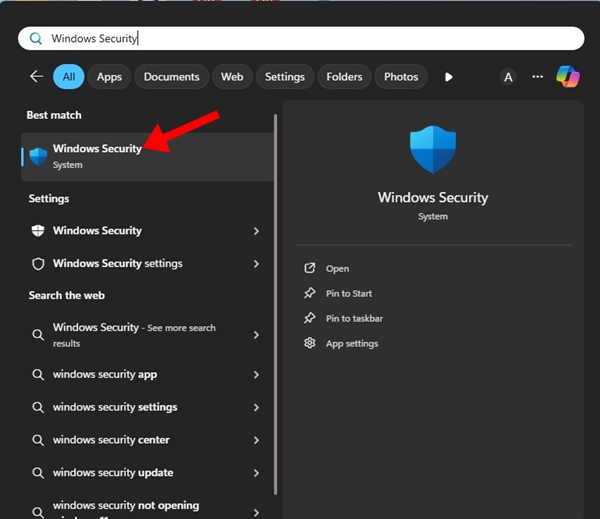The width and height of the screenshot is (600, 519).
Task: Select the All filter tab
Action: [69, 77]
